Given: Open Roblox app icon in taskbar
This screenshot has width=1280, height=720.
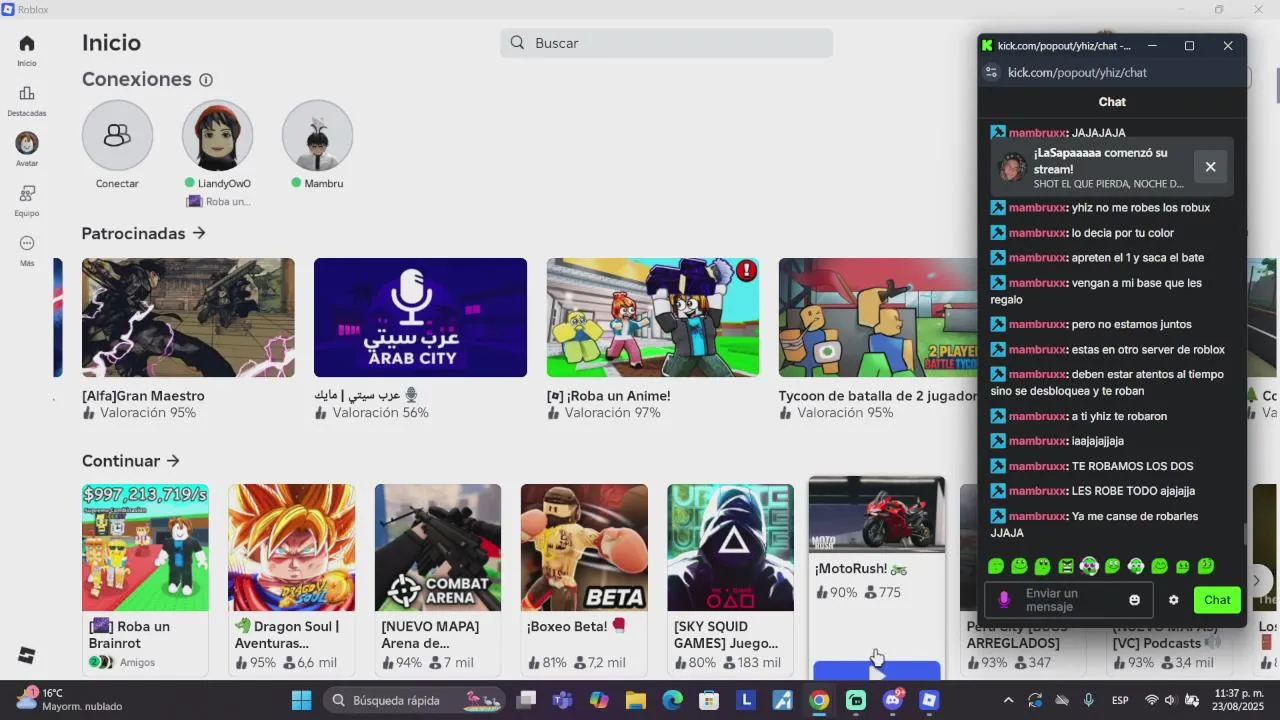Looking at the screenshot, I should 929,700.
